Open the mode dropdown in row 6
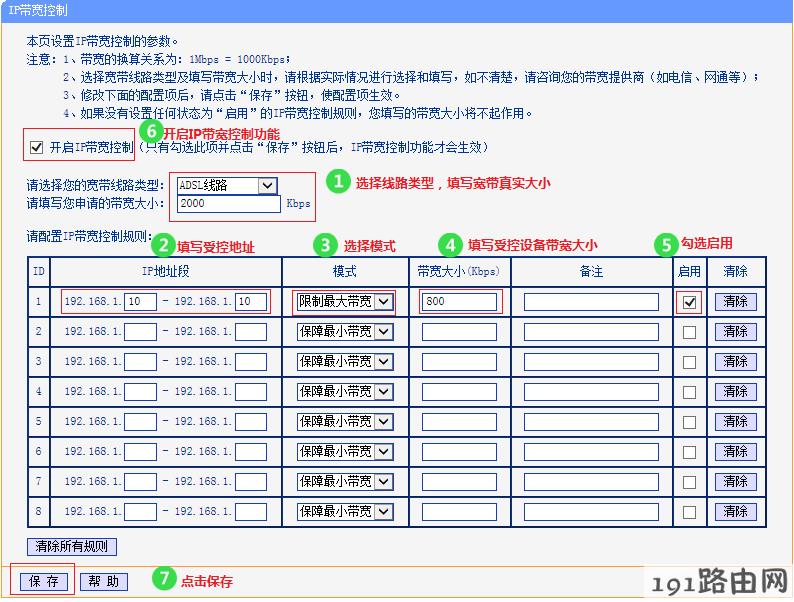Image resolution: width=794 pixels, height=602 pixels. coord(345,451)
